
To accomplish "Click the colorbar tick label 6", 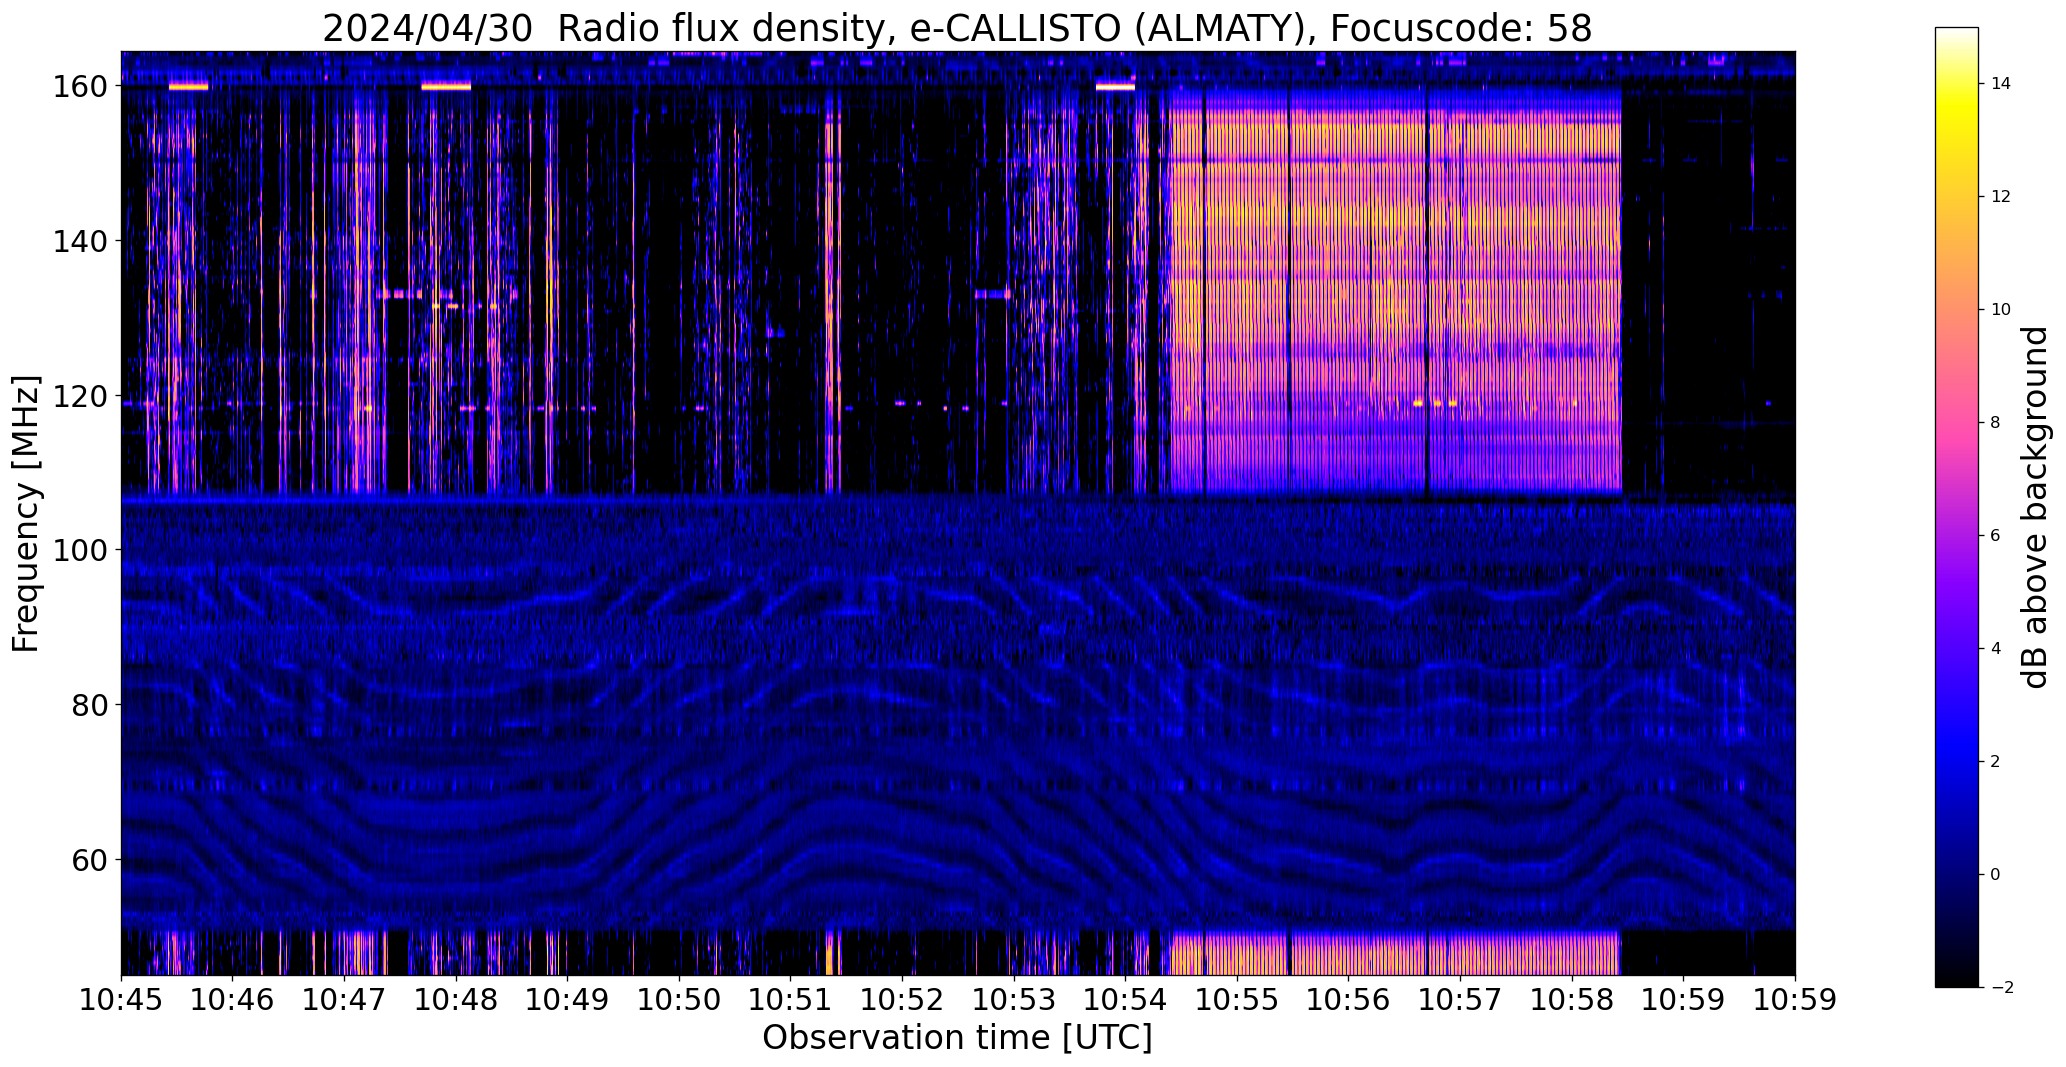I will 1996,536.
